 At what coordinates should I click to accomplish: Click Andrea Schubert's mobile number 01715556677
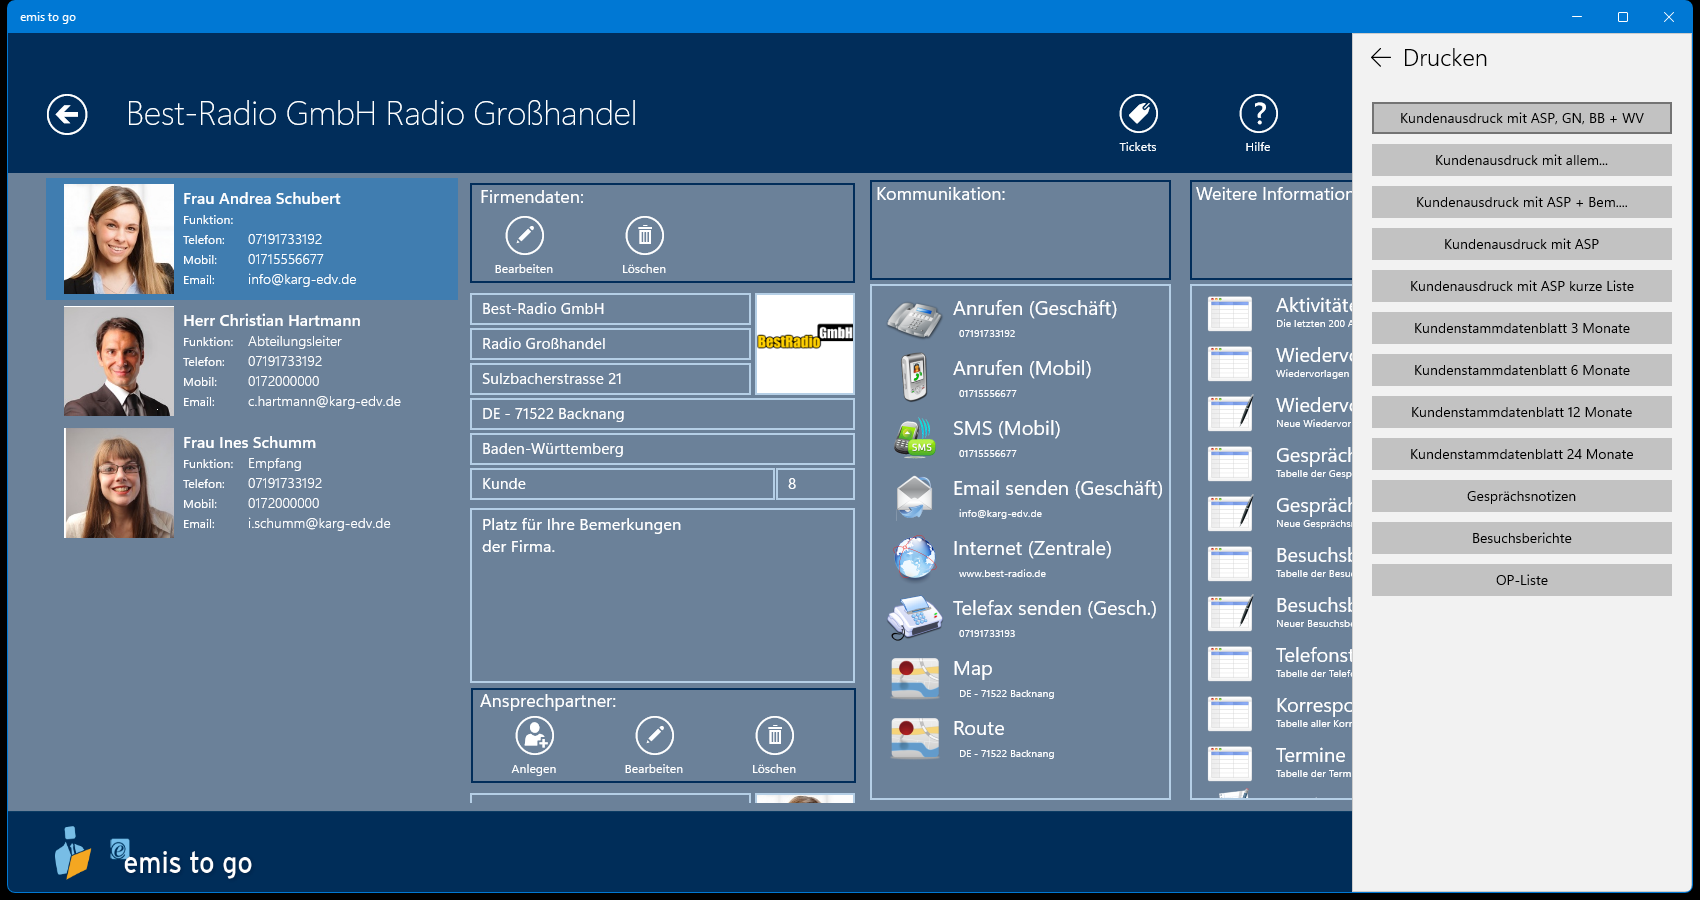pyautogui.click(x=286, y=260)
